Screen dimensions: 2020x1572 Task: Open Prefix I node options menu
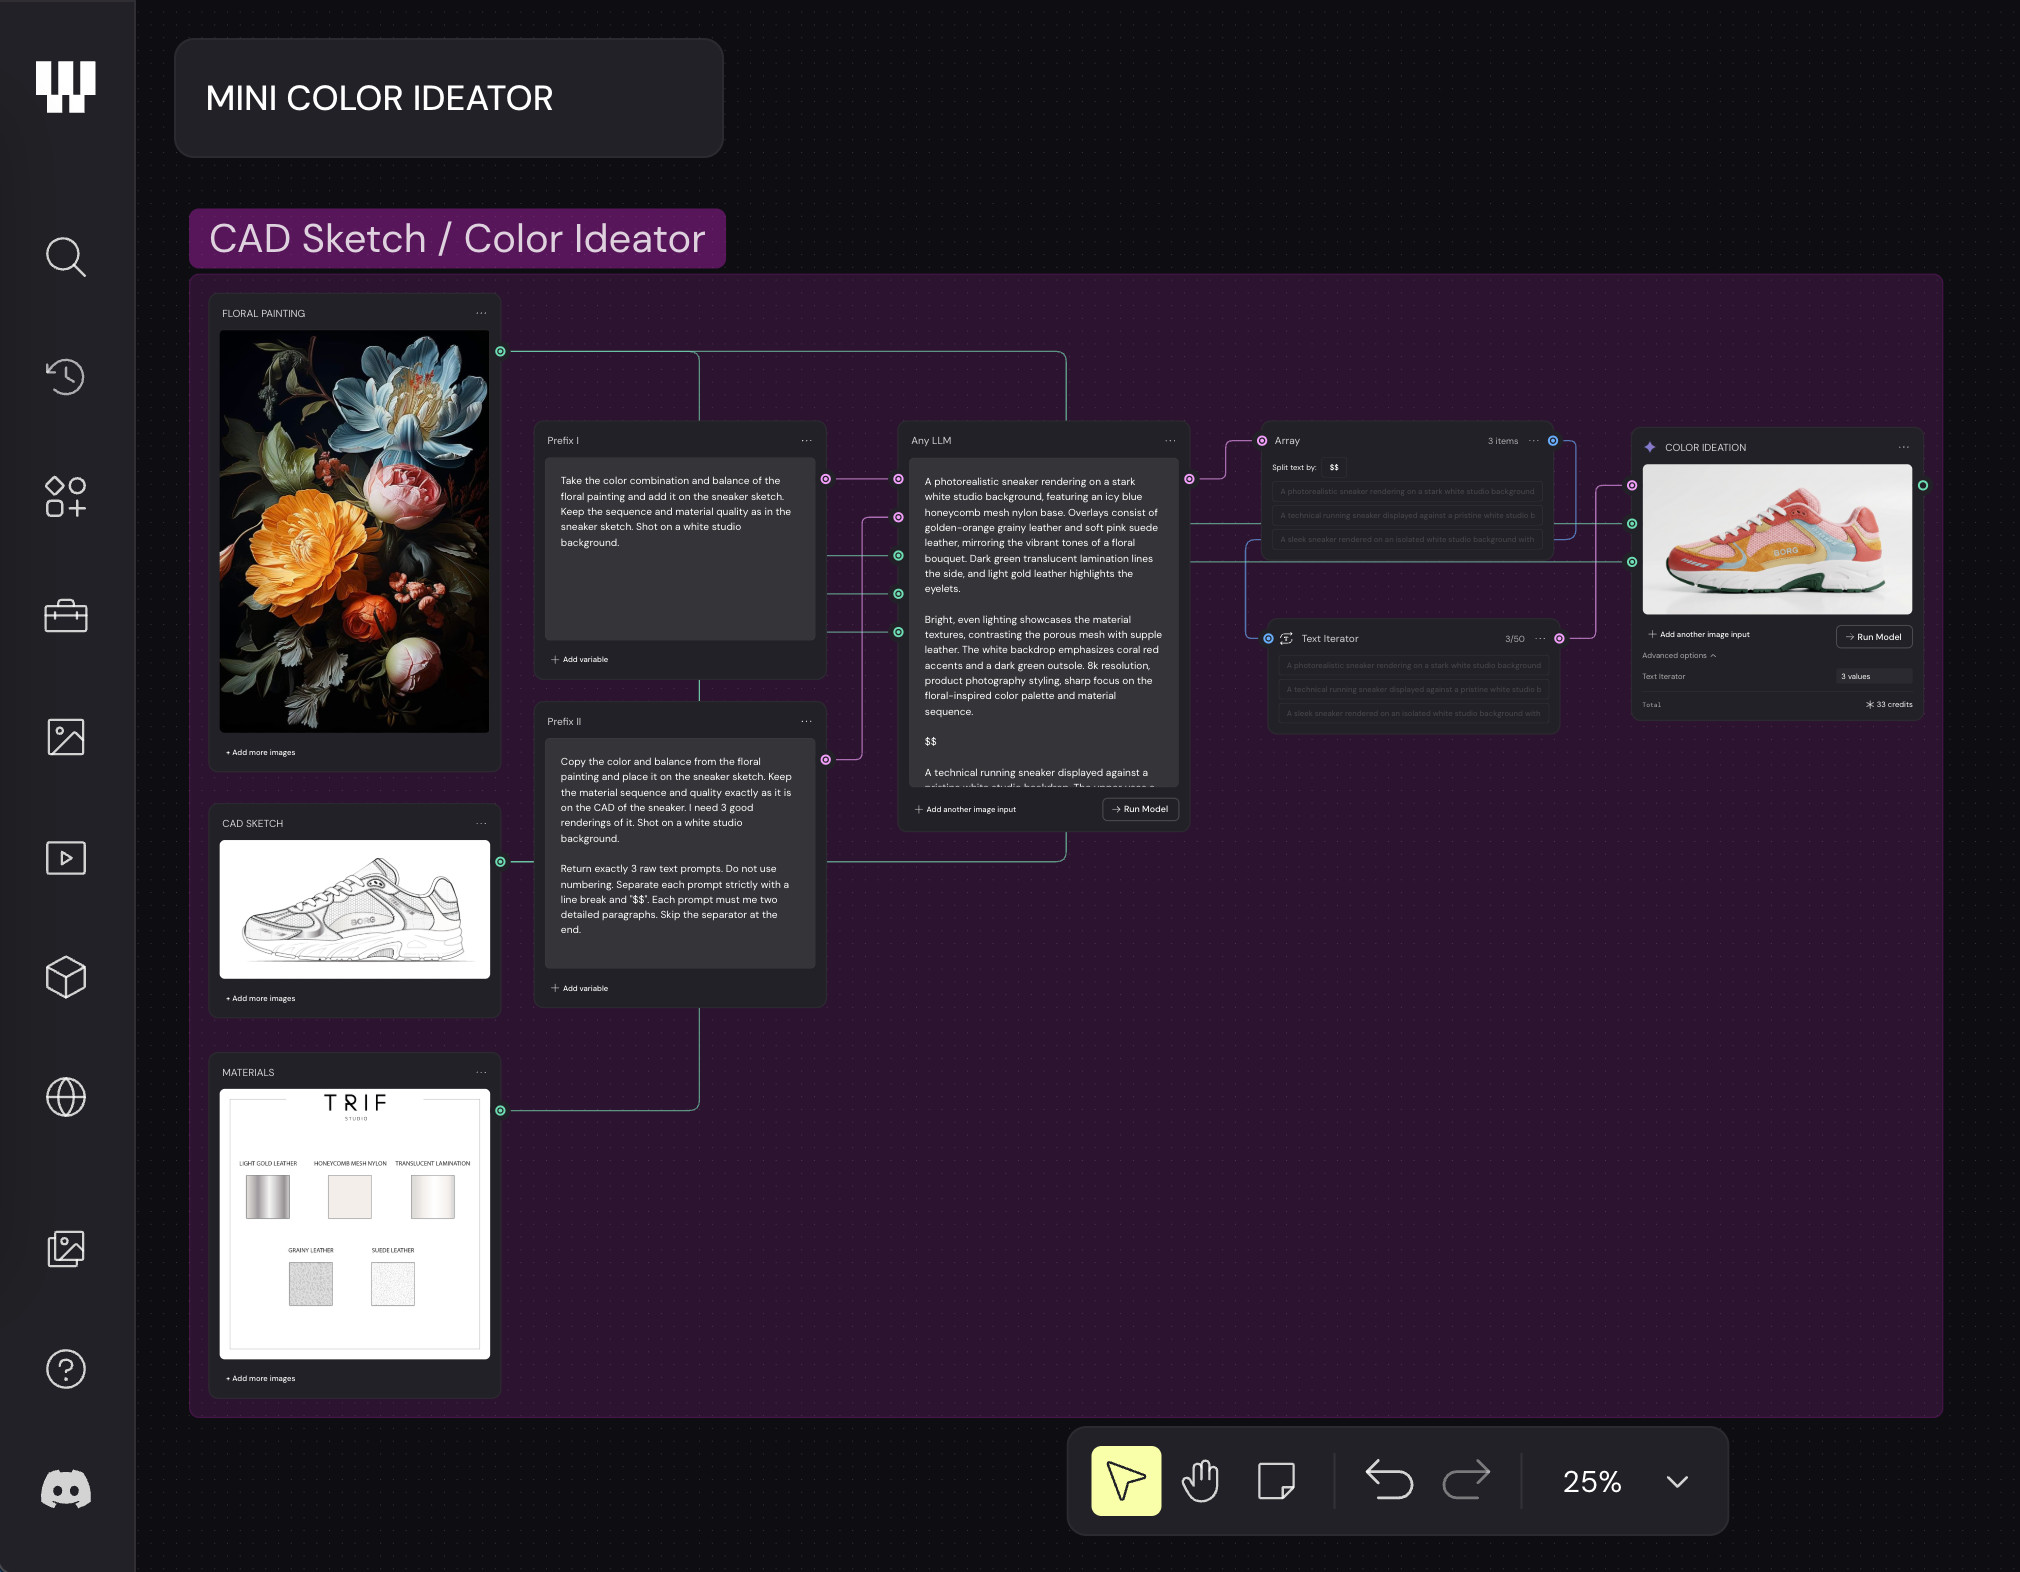point(806,440)
